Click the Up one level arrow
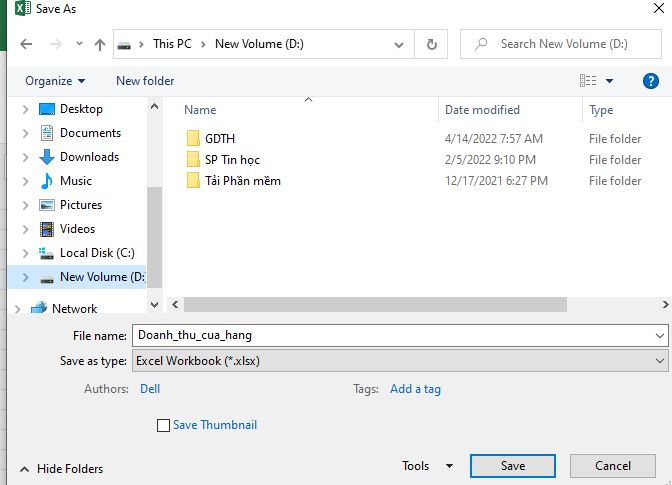The image size is (672, 485). pos(99,45)
